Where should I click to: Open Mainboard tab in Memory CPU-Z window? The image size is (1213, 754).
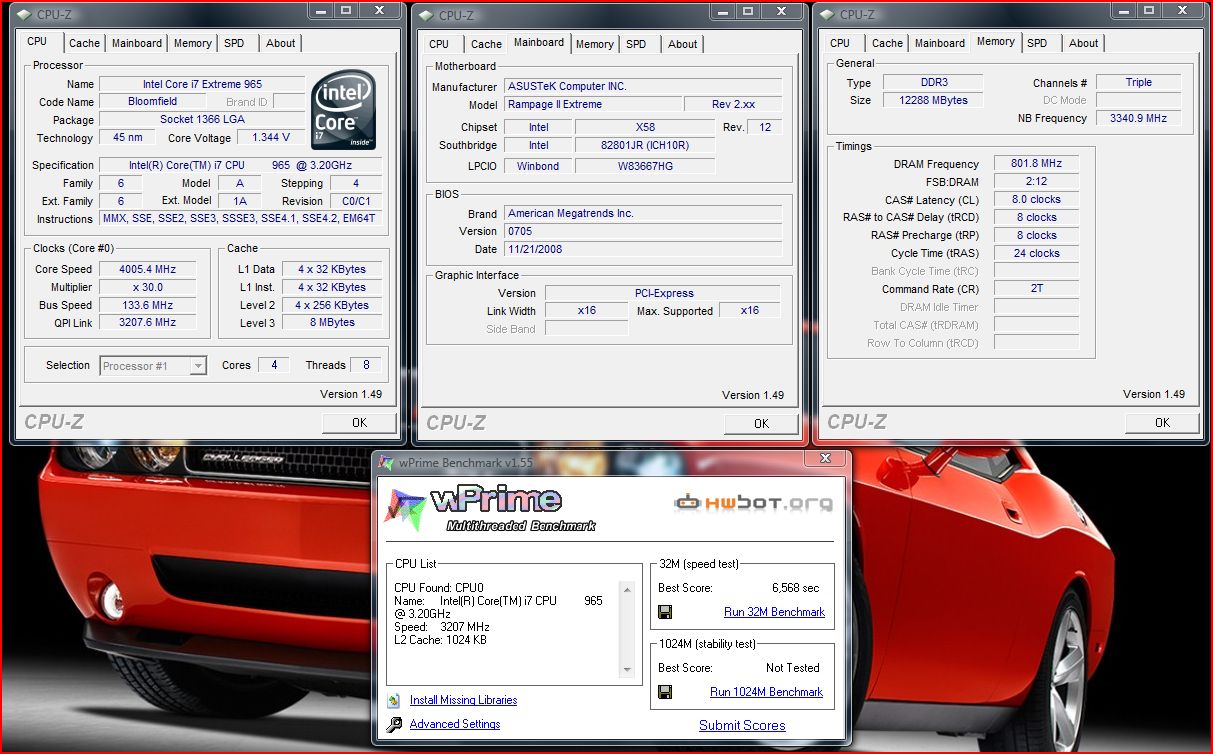pyautogui.click(x=940, y=43)
